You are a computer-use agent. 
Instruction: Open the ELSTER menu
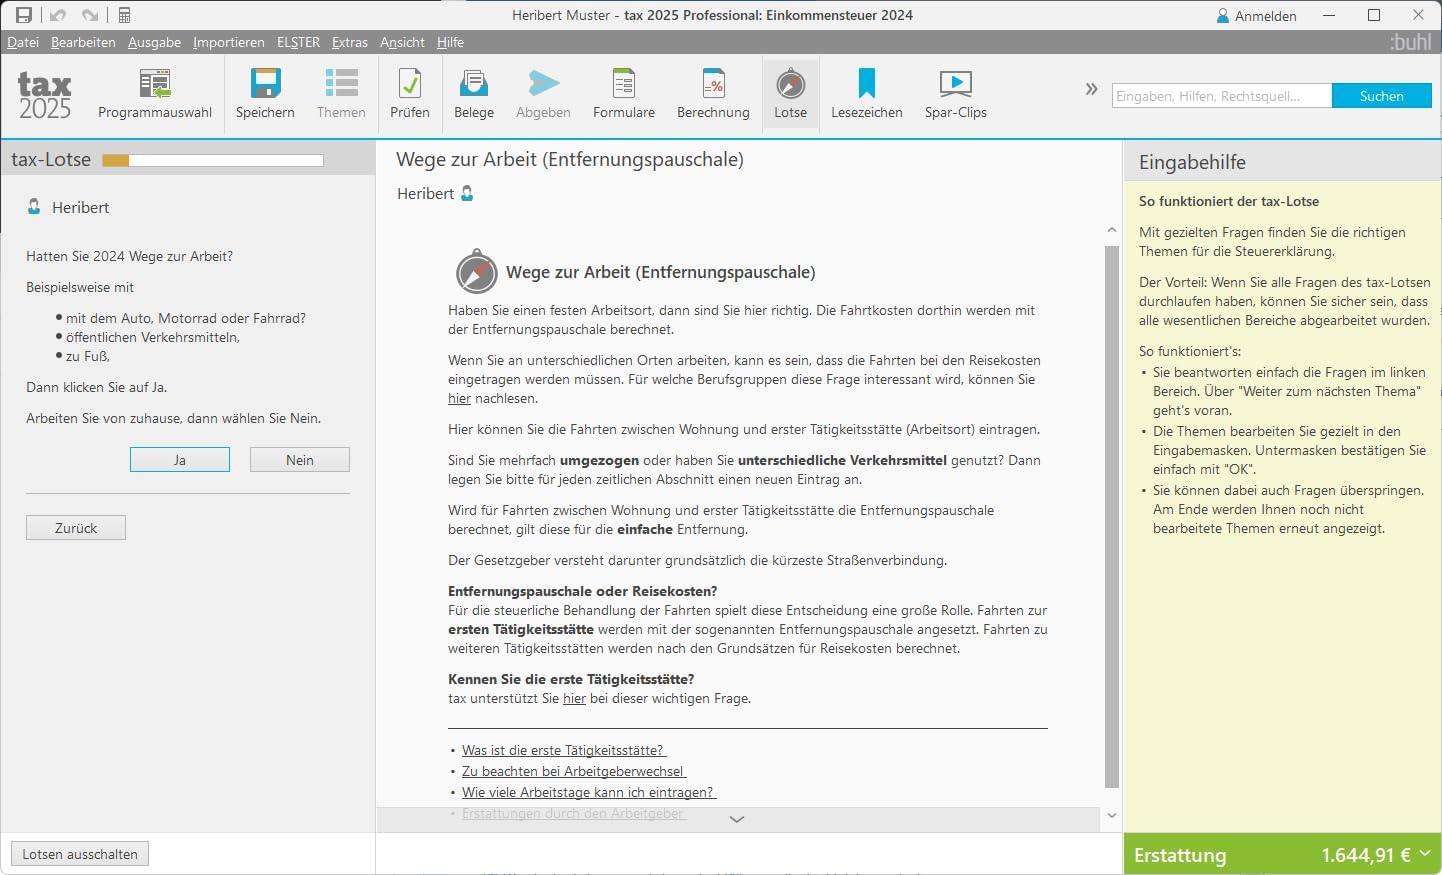coord(298,42)
